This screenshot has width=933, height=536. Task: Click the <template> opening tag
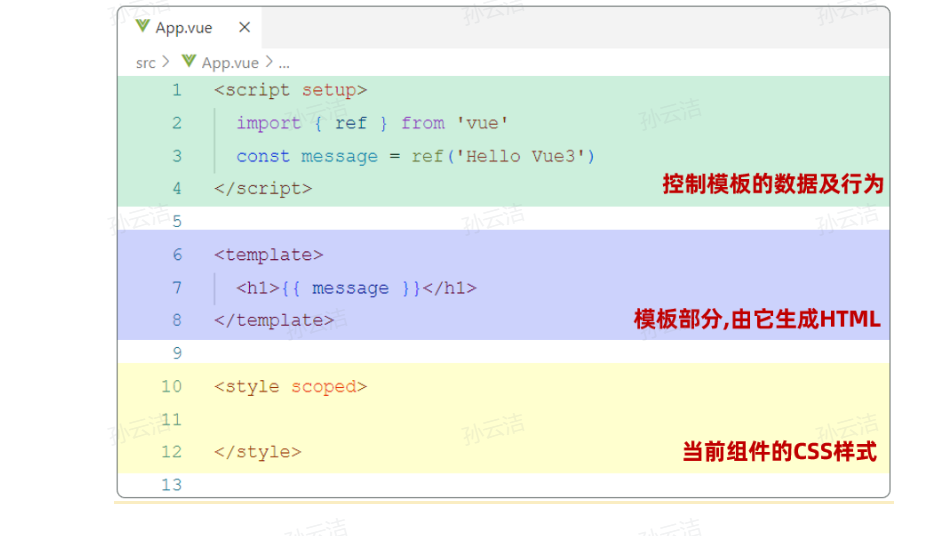pyautogui.click(x=268, y=255)
